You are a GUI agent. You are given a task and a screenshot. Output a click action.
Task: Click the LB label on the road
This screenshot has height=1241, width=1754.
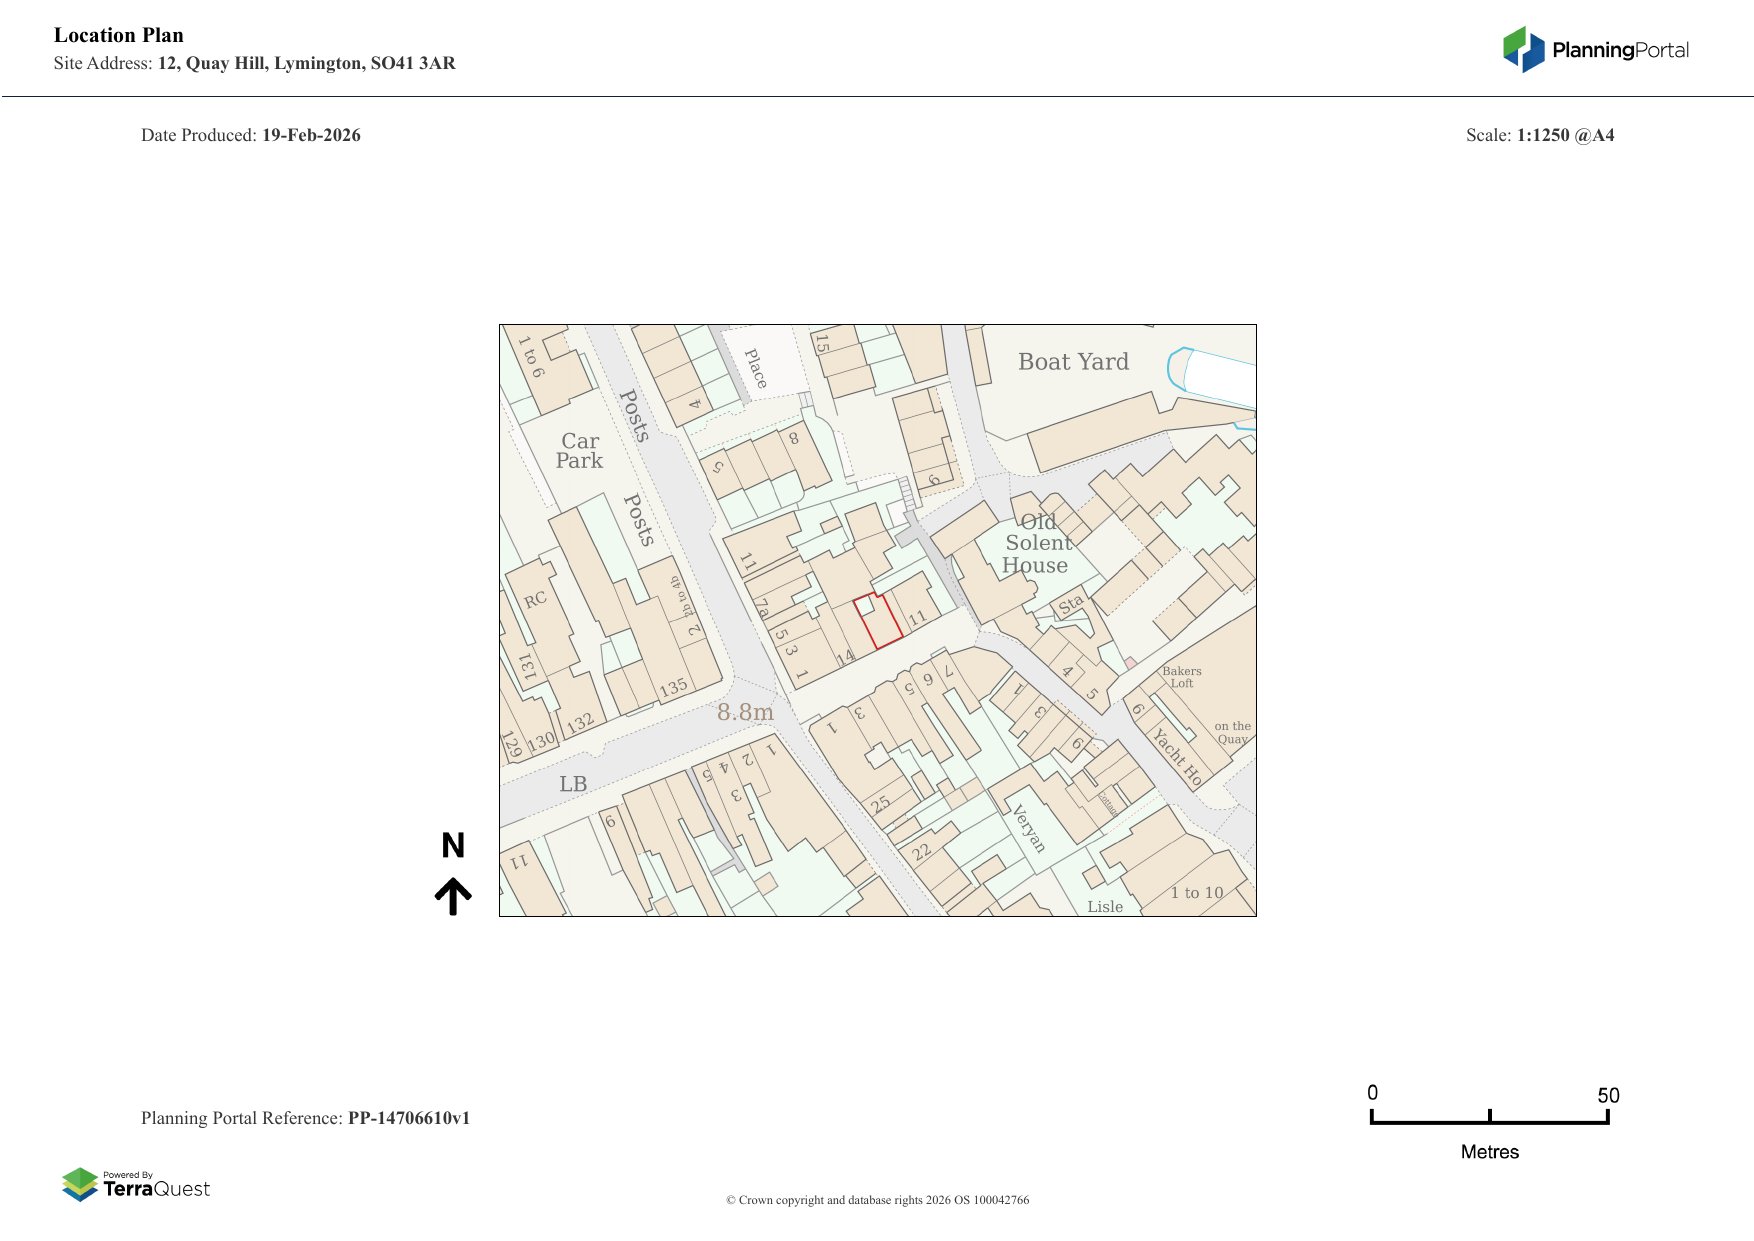point(573,784)
